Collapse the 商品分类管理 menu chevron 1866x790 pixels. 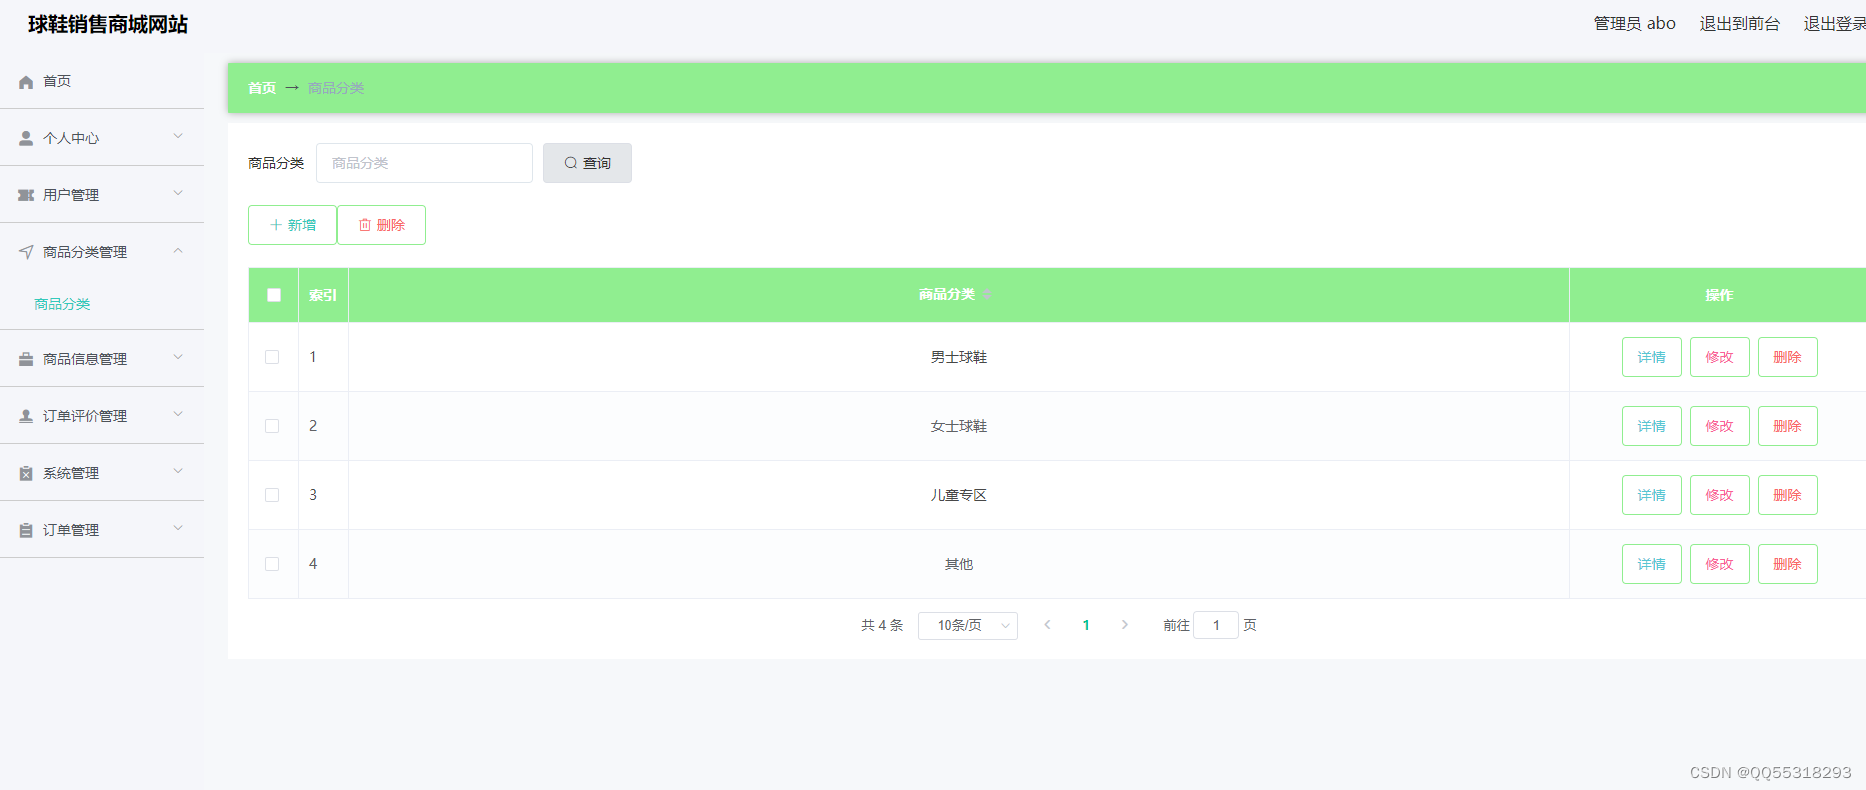tap(178, 250)
